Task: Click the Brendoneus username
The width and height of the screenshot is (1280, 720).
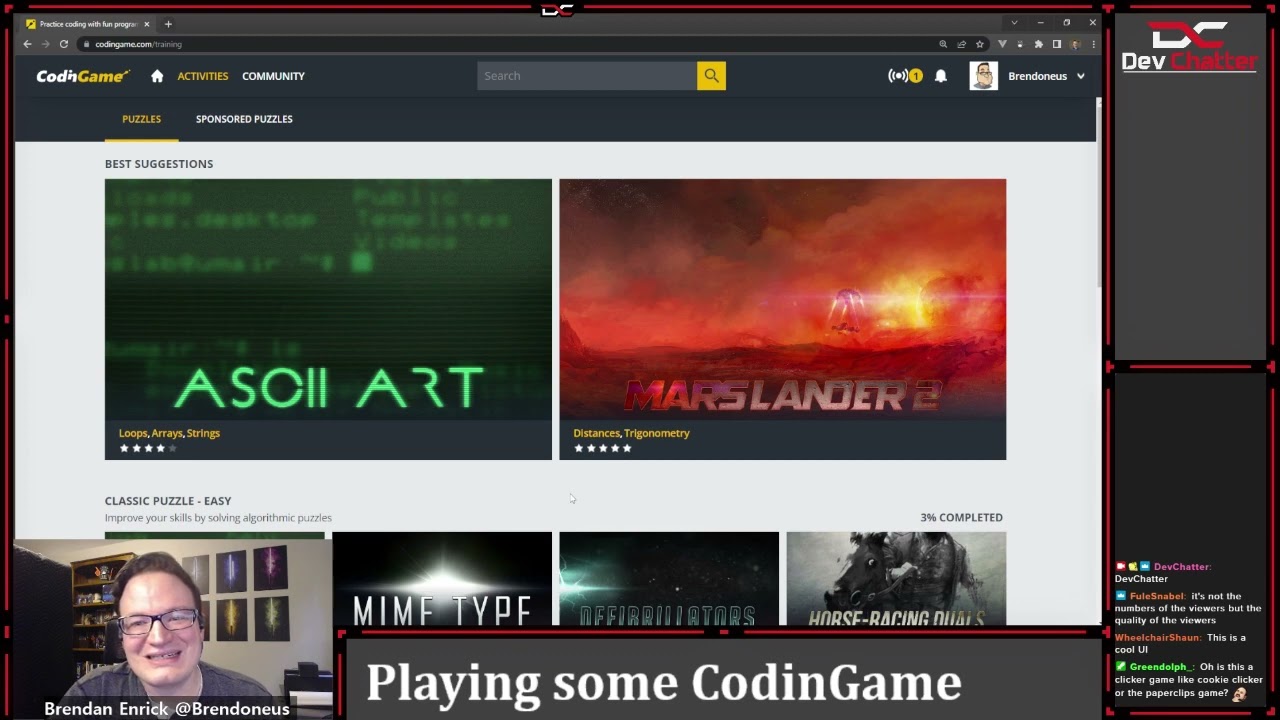Action: (1037, 76)
